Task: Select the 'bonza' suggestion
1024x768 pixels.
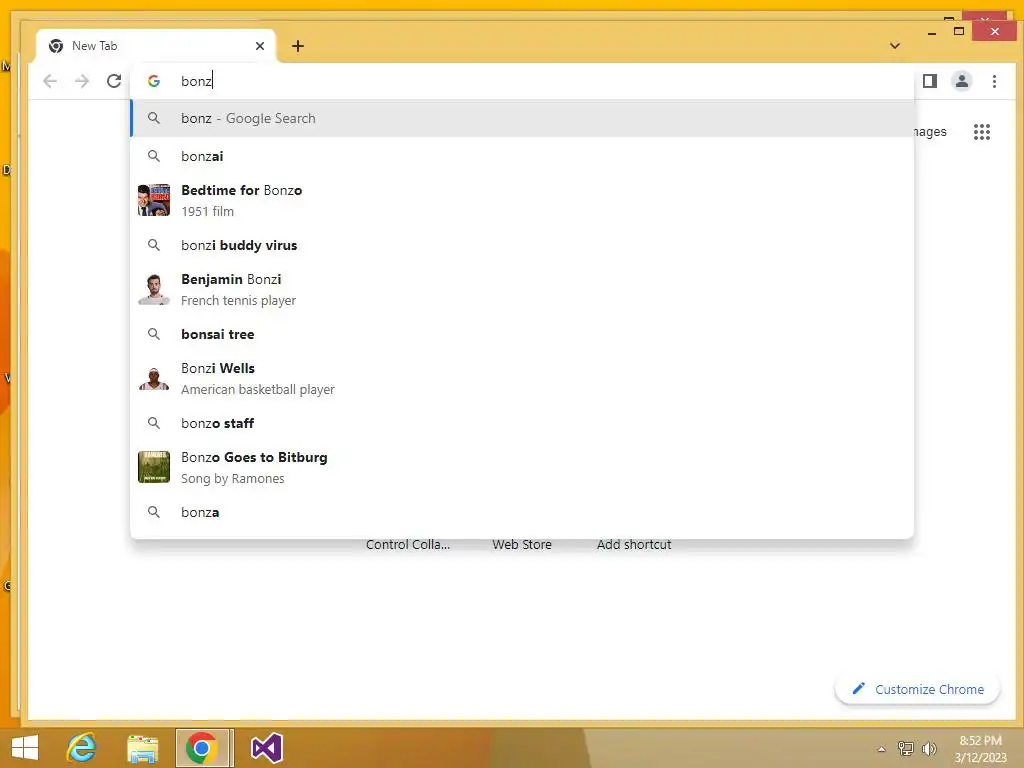Action: click(x=522, y=512)
